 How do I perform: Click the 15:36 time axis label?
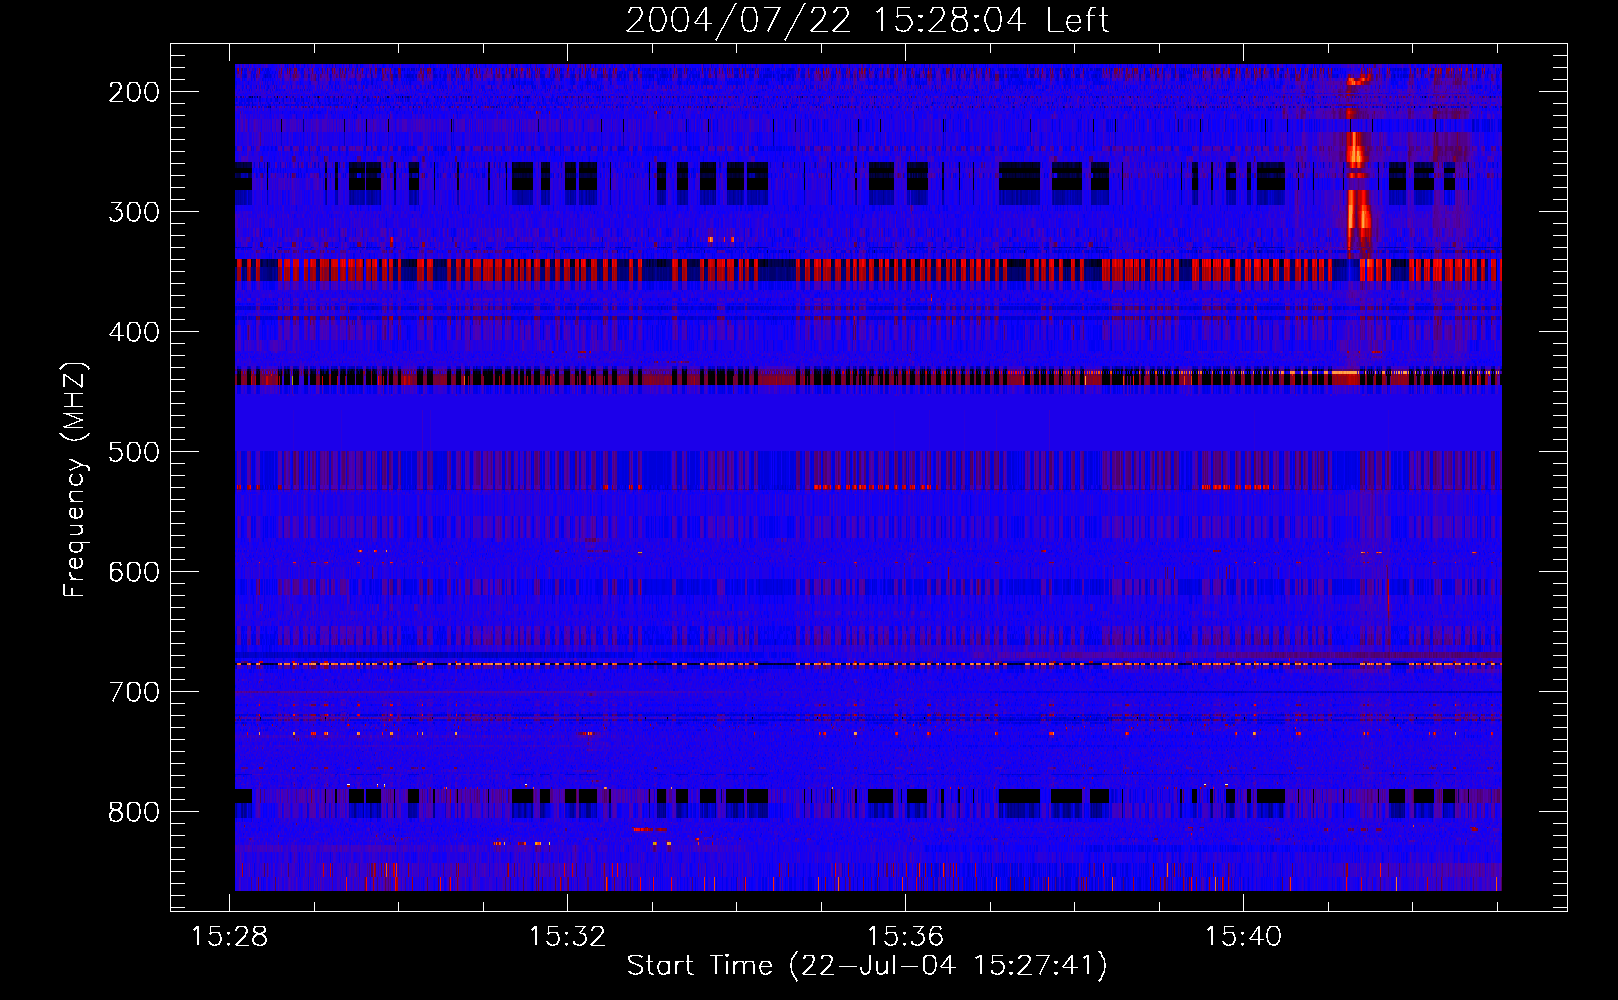(x=905, y=937)
